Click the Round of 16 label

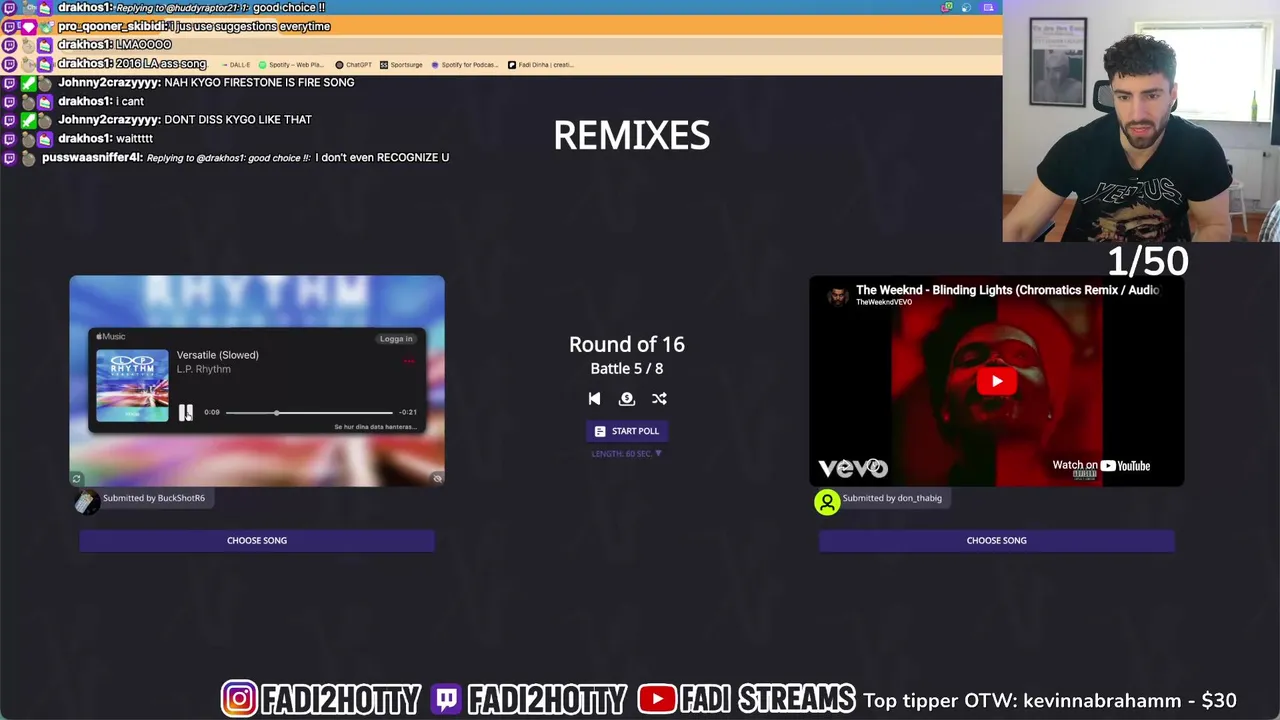627,345
